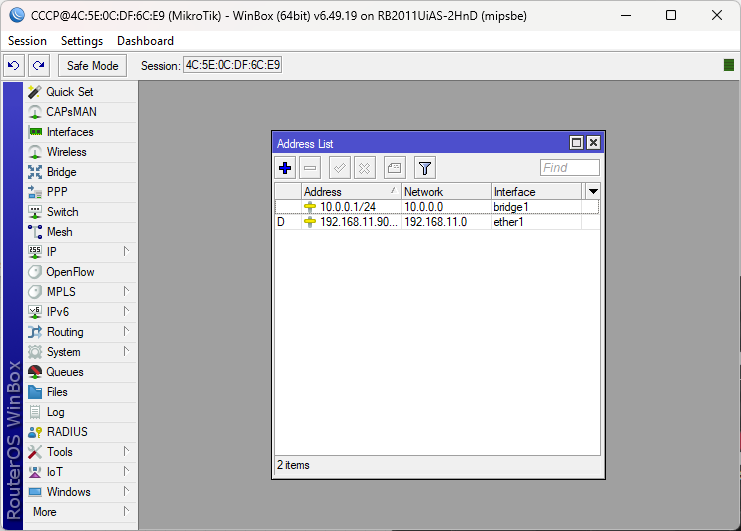This screenshot has width=741, height=531.
Task: Expand the IoT submenu
Action: (x=80, y=472)
